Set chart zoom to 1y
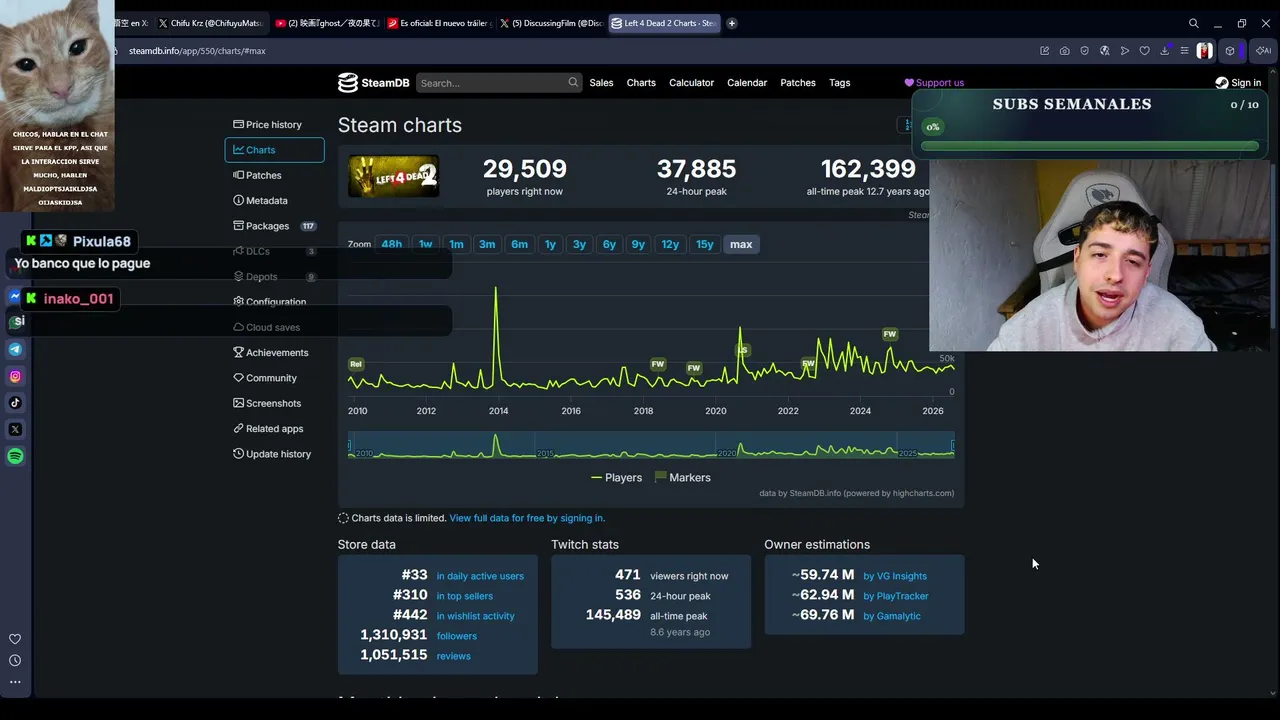Viewport: 1280px width, 720px height. [550, 244]
